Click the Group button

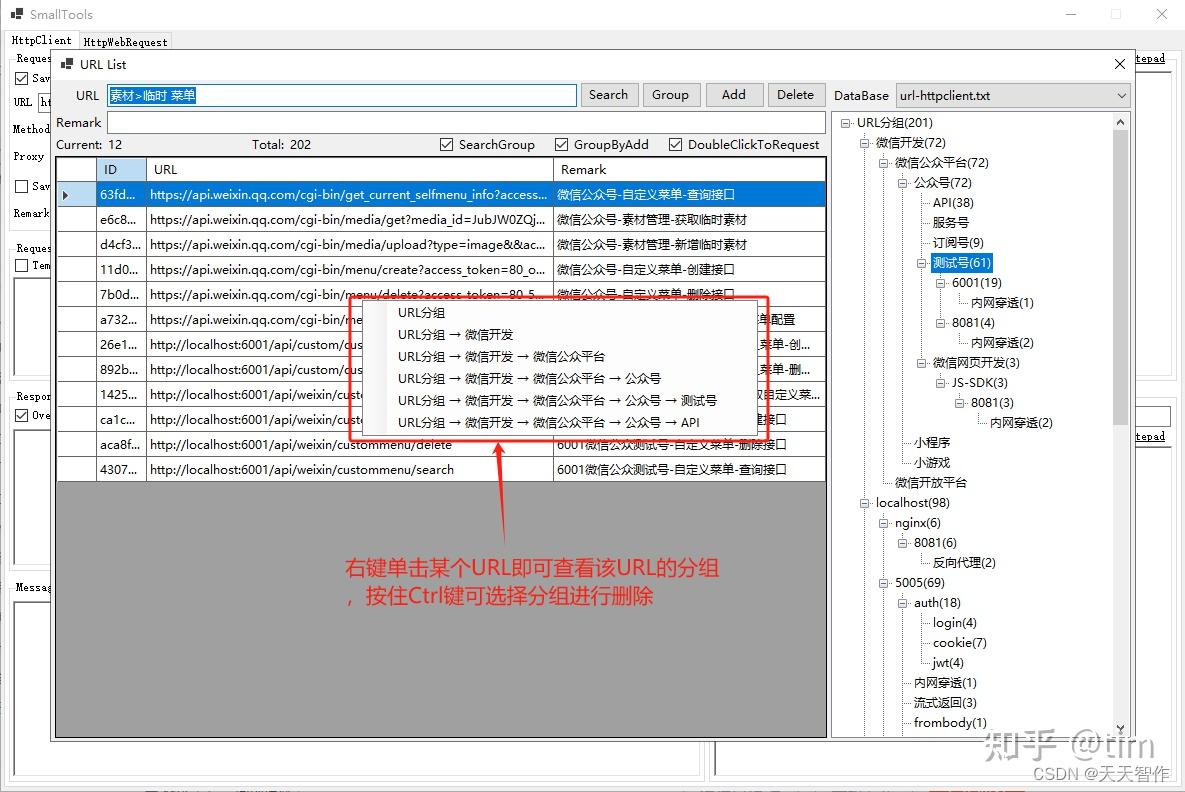(x=670, y=95)
